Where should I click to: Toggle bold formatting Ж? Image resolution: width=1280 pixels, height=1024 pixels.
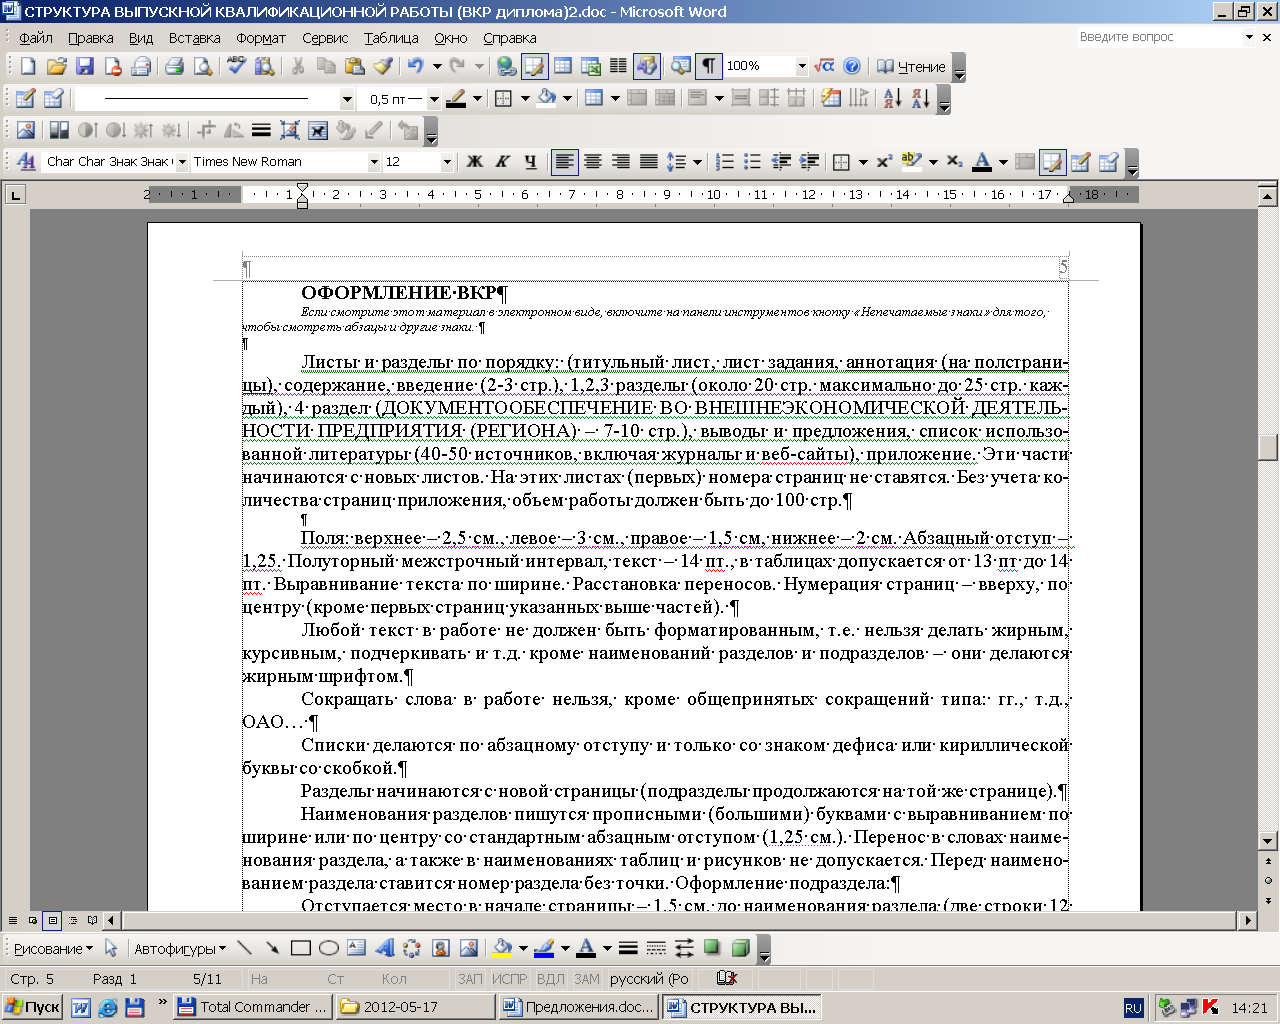pyautogui.click(x=475, y=162)
